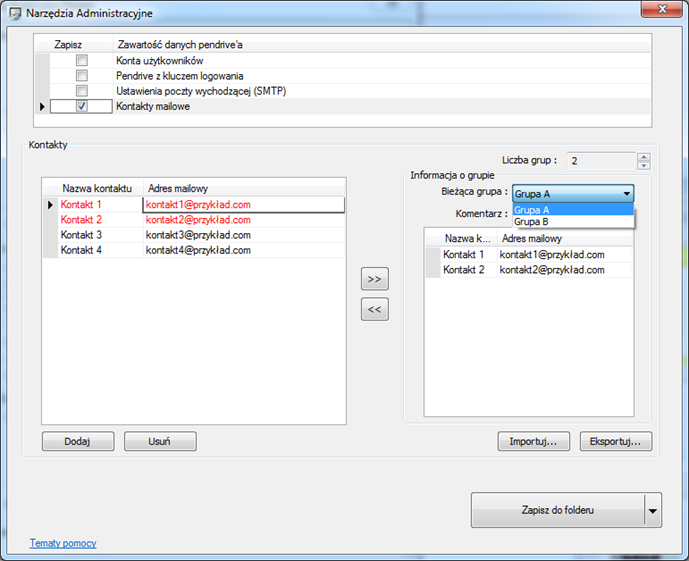The width and height of the screenshot is (689, 561).
Task: Select Ustawienia poczty wychodzącej (SMTP) text
Action: pos(201,91)
